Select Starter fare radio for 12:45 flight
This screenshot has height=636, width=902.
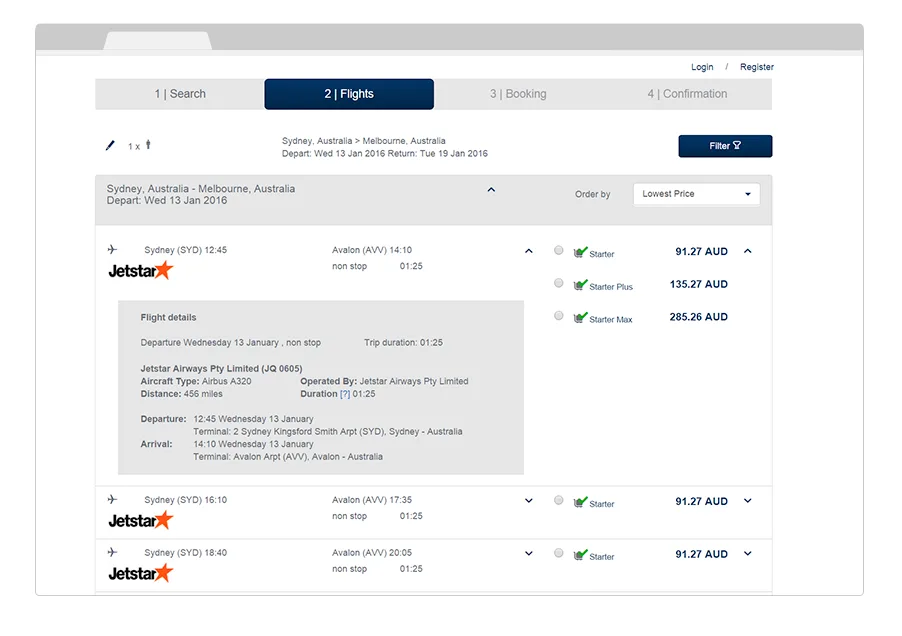(x=559, y=250)
